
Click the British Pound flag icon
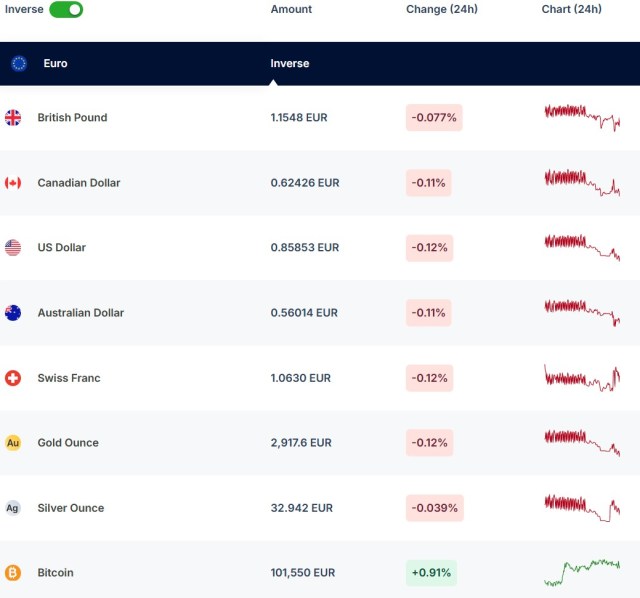pyautogui.click(x=13, y=118)
